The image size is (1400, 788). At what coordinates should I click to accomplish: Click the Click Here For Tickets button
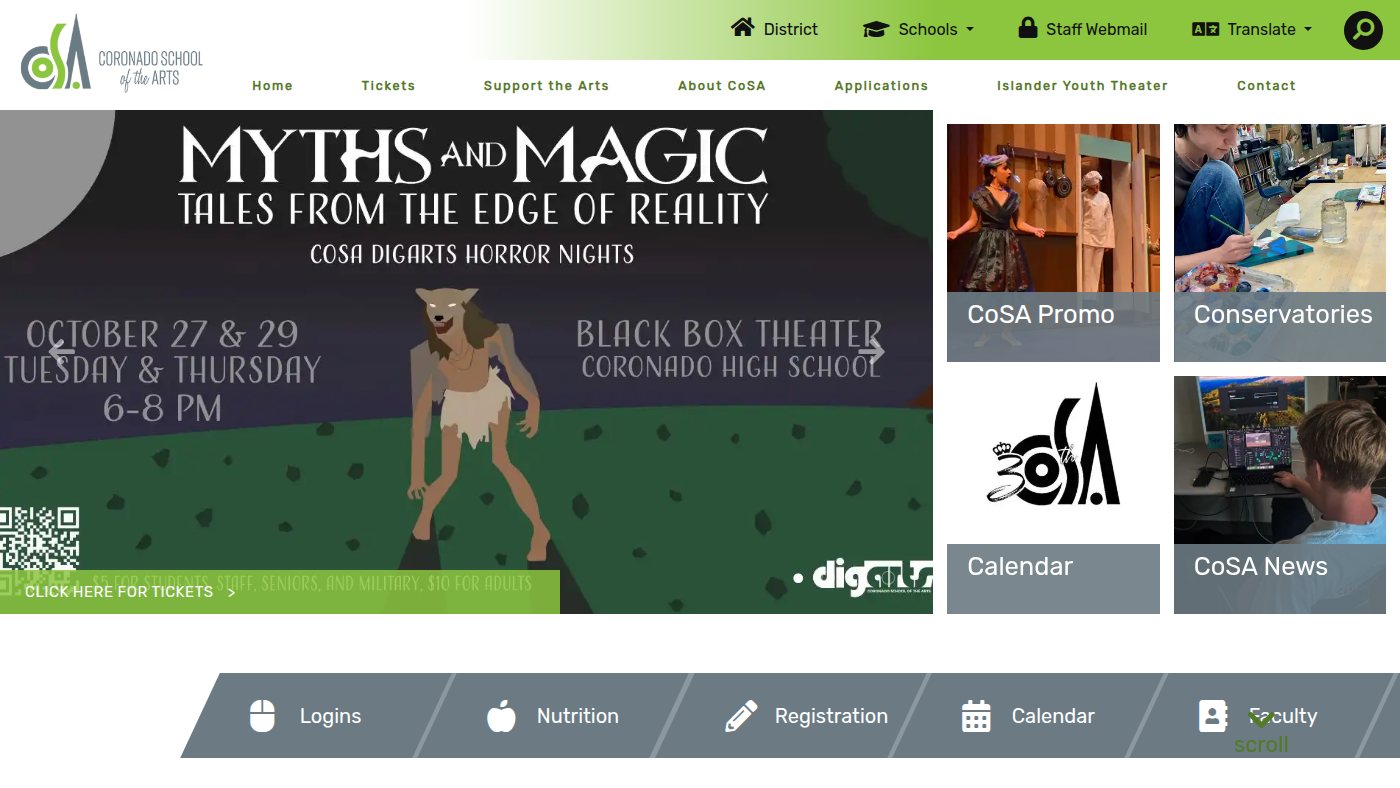coord(280,592)
